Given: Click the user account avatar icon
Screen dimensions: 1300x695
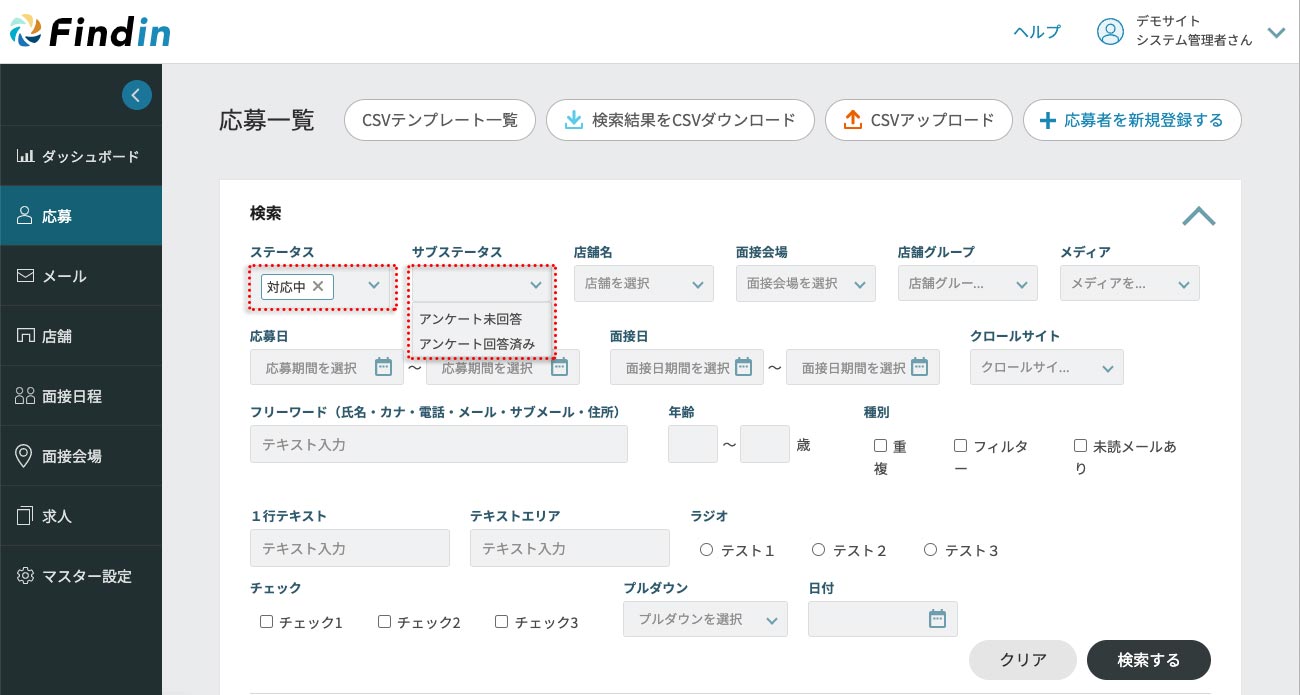Looking at the screenshot, I should (x=1110, y=32).
